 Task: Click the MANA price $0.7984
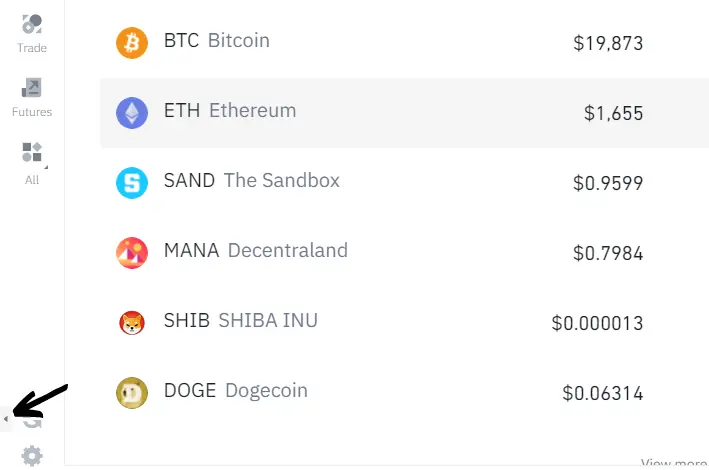click(x=608, y=253)
